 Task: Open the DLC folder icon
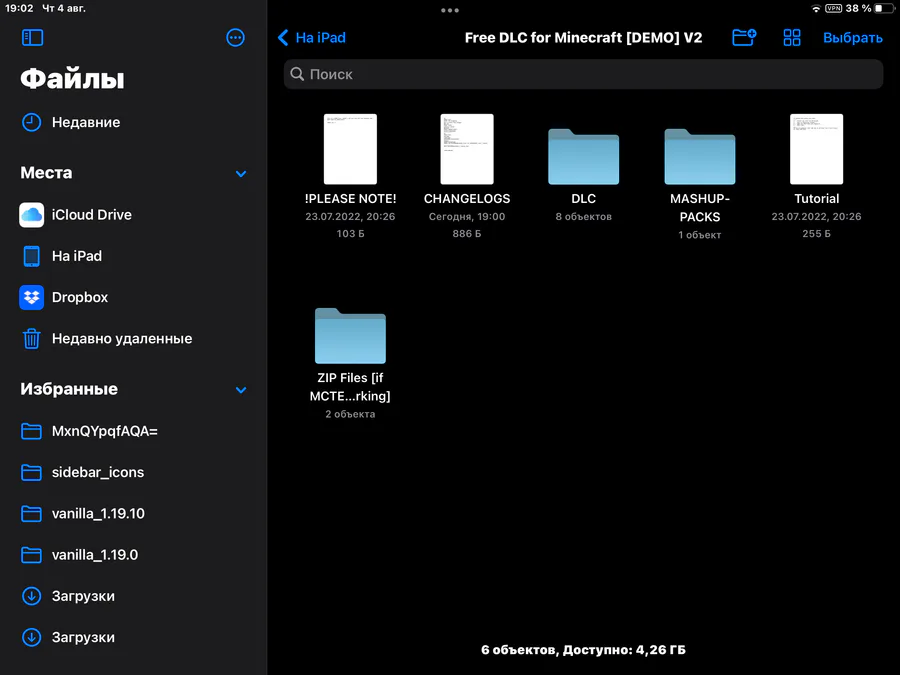coord(583,157)
